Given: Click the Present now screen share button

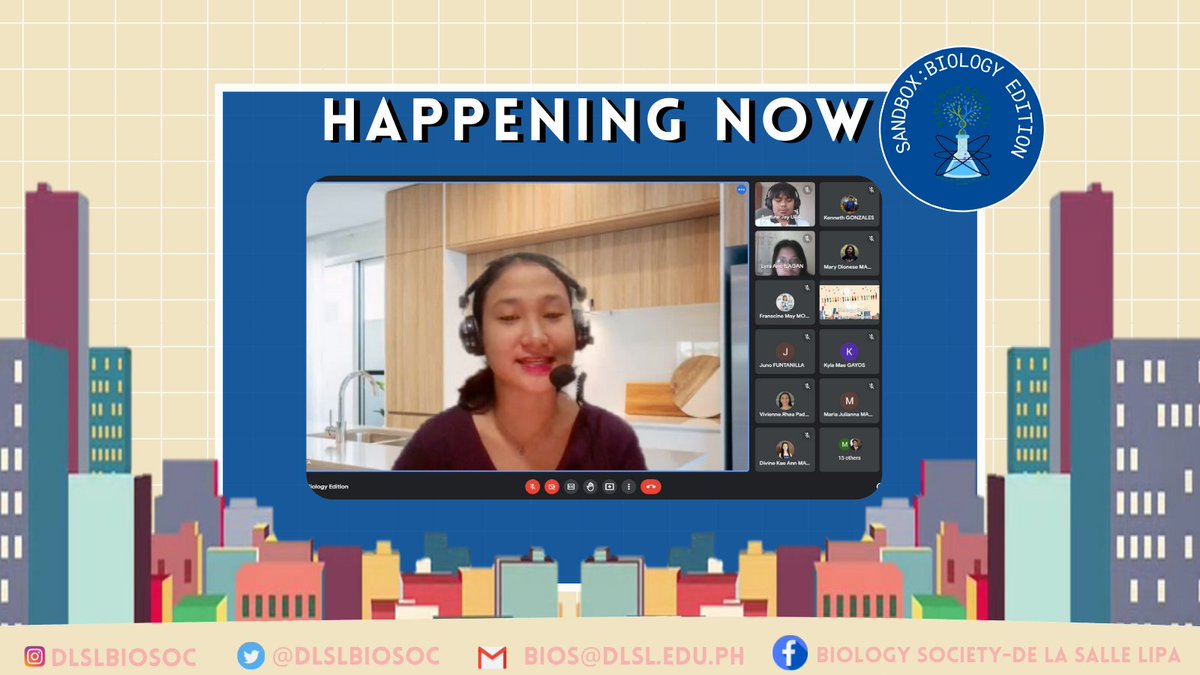Looking at the screenshot, I should click(x=609, y=487).
